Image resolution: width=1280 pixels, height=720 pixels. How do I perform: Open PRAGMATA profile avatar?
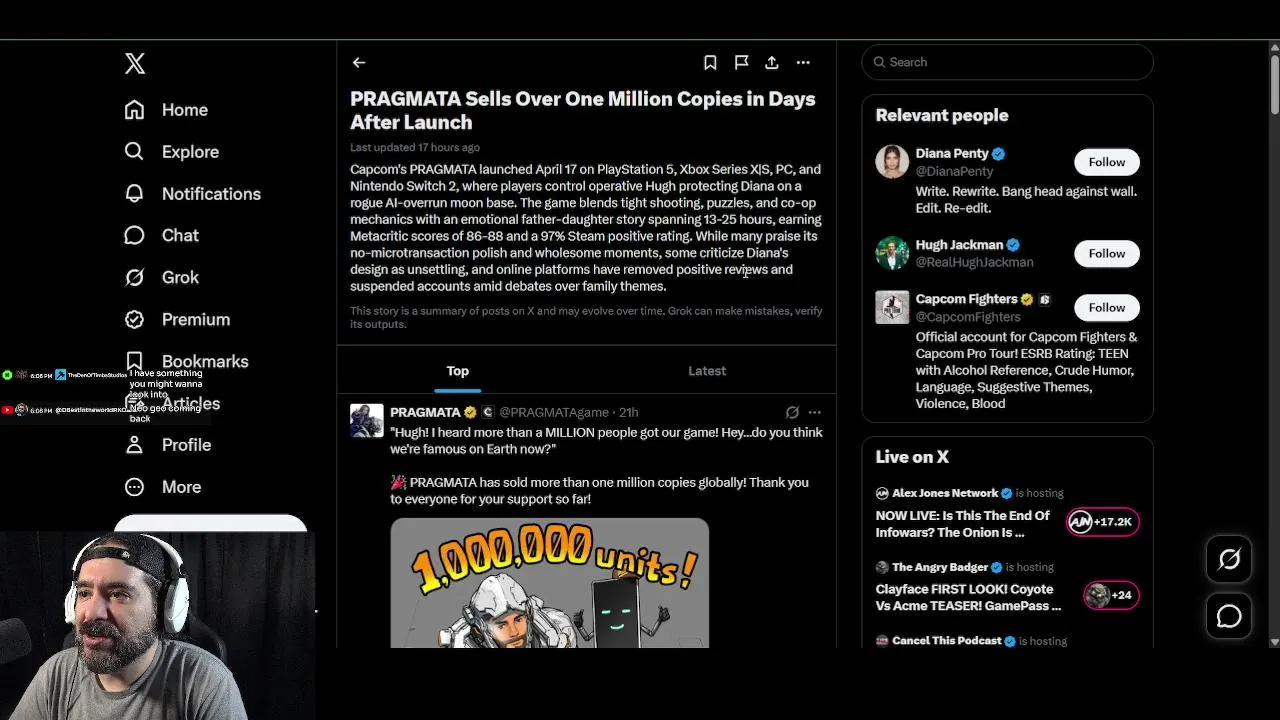coord(367,421)
